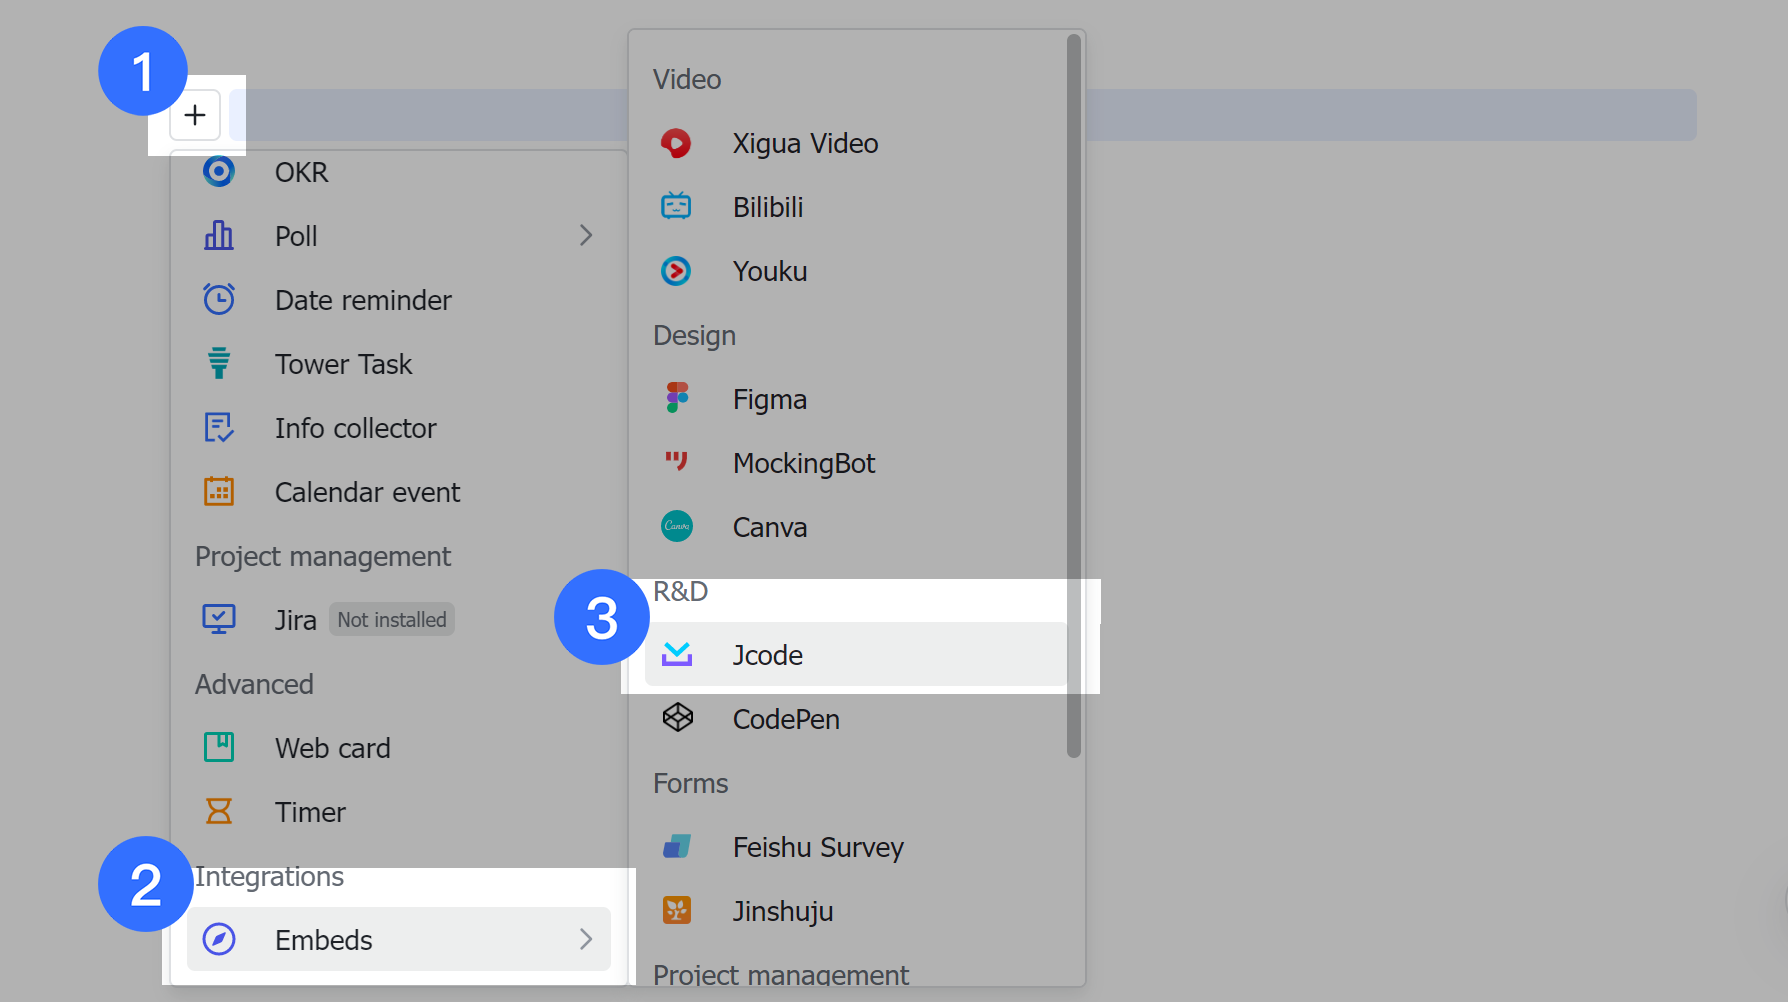Click the Calendar event icon
Viewport: 1788px width, 1002px height.
(219, 491)
